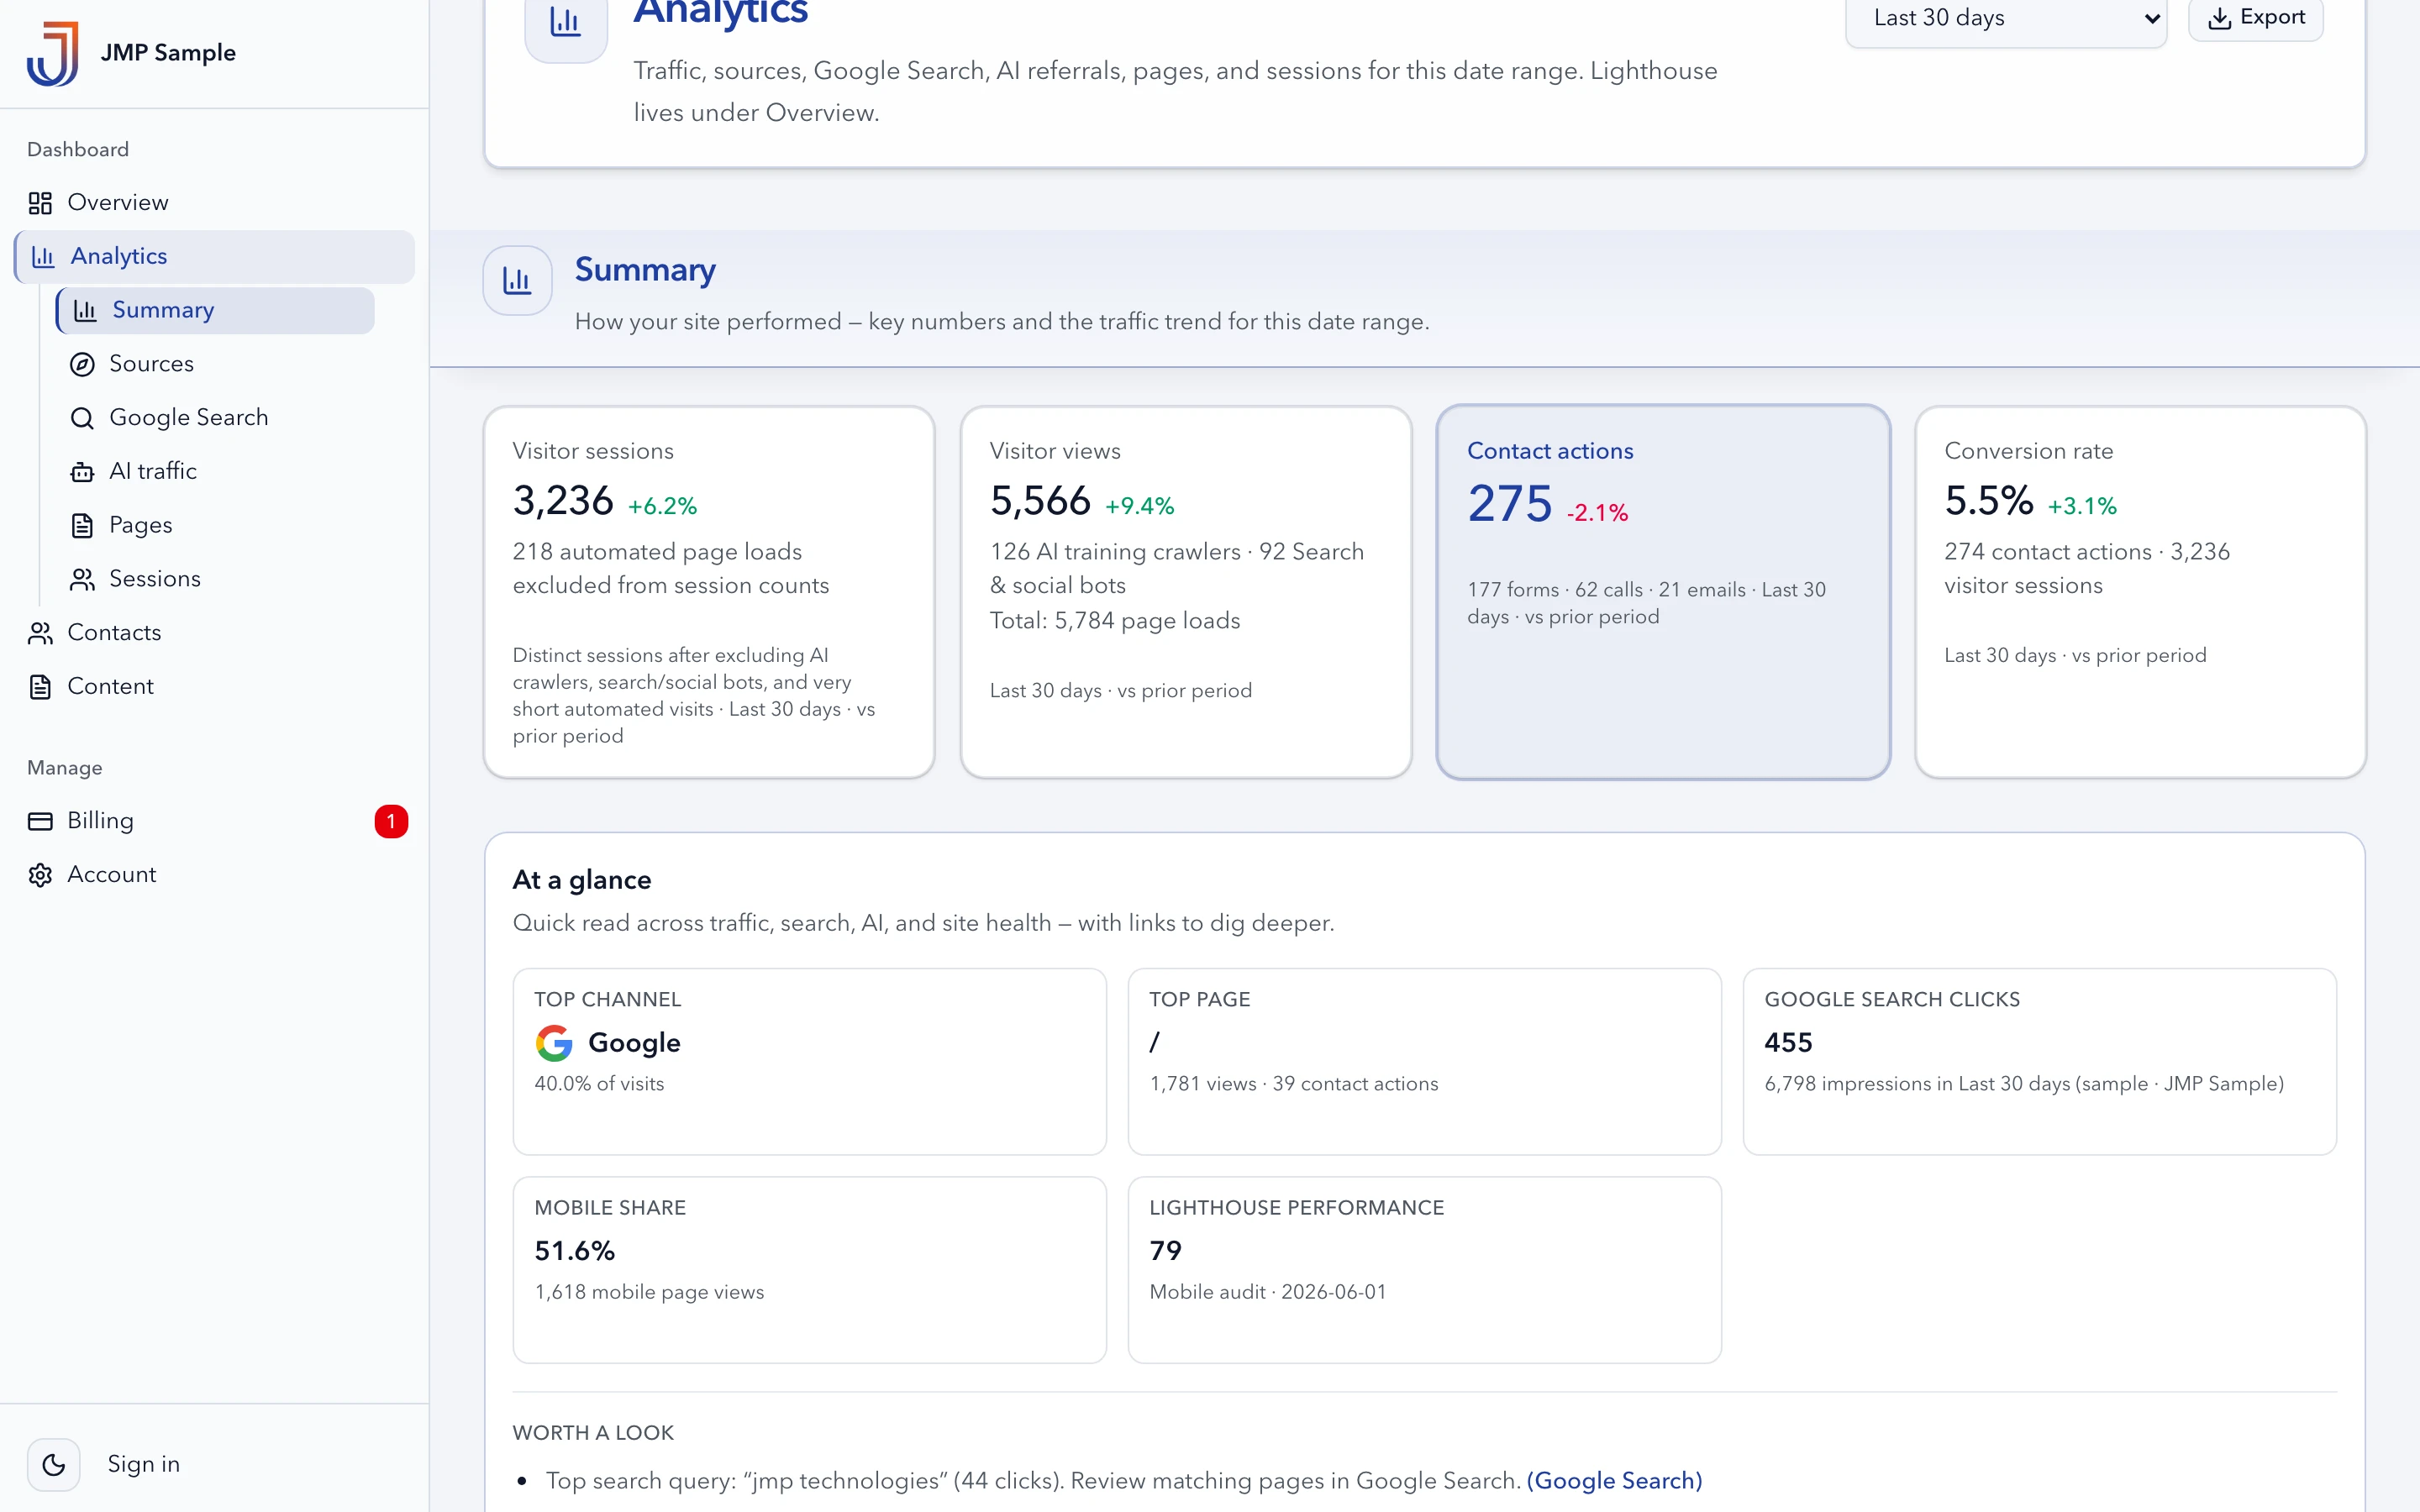Click the Billing credit card icon
This screenshot has width=2420, height=1512.
pos(40,821)
